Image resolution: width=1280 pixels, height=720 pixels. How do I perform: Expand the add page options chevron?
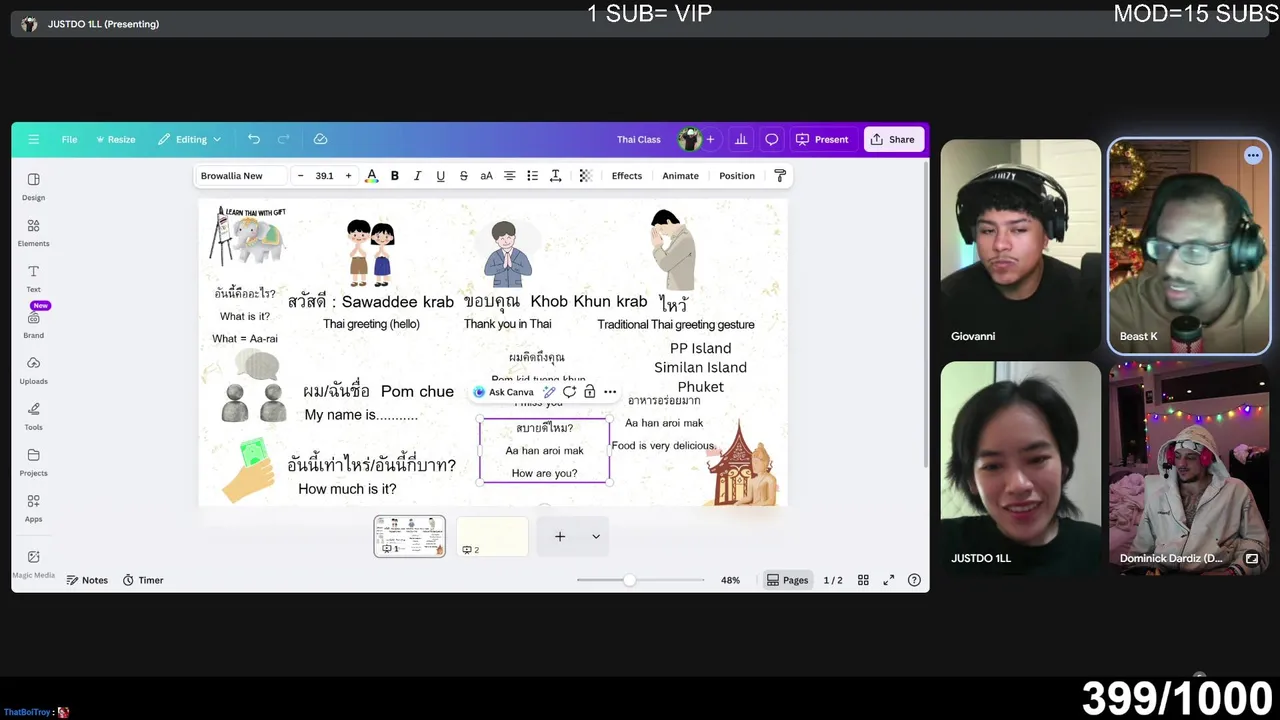tap(596, 537)
